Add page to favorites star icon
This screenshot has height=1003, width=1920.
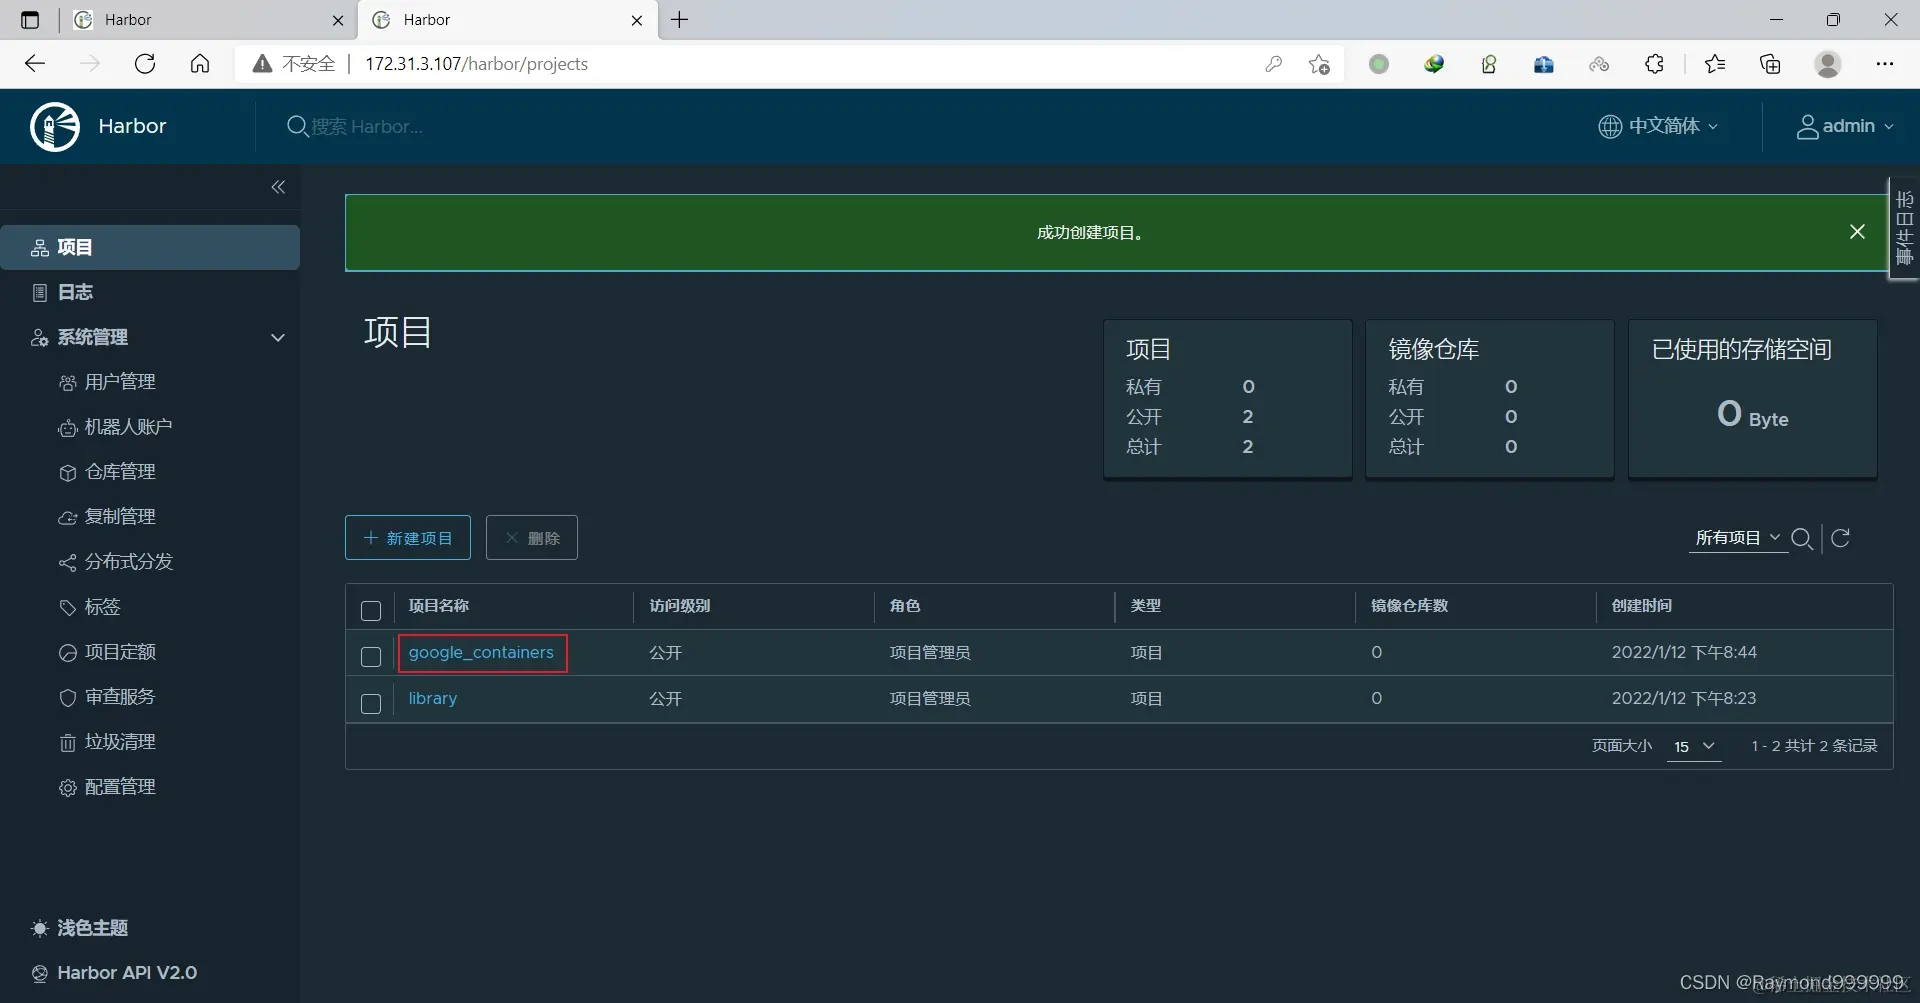tap(1319, 64)
